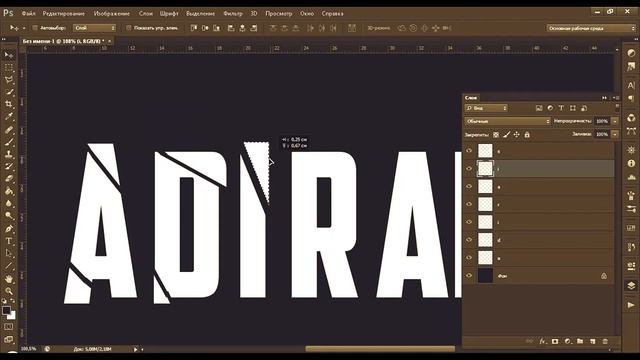Click the align top edges icon
Image resolution: width=640 pixels, height=360 pixels.
(194, 28)
